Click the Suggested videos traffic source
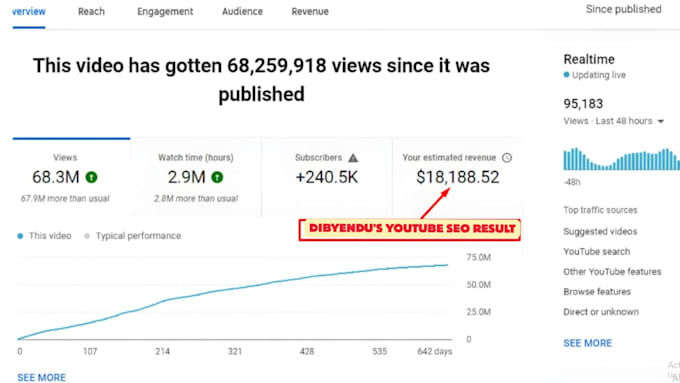Screen dimensions: 680x383 (x=600, y=232)
